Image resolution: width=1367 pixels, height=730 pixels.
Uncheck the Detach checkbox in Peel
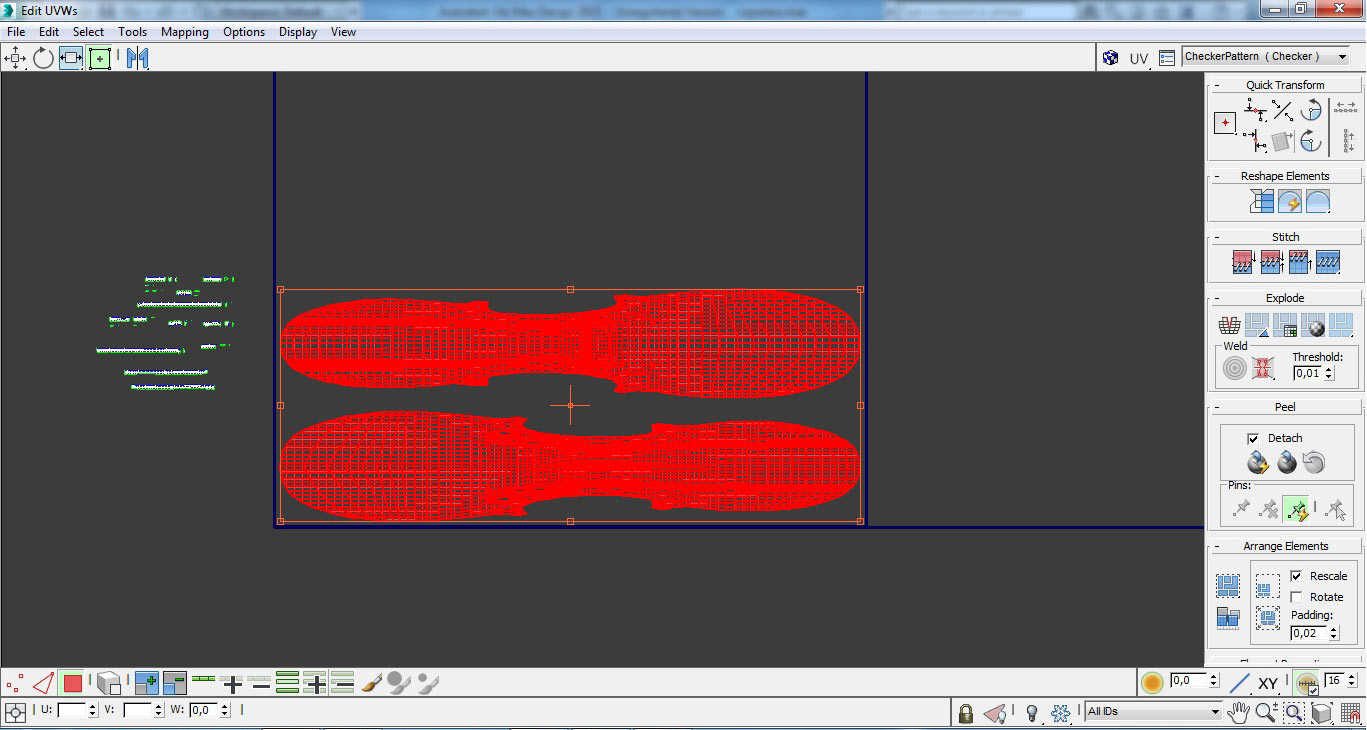(x=1253, y=438)
